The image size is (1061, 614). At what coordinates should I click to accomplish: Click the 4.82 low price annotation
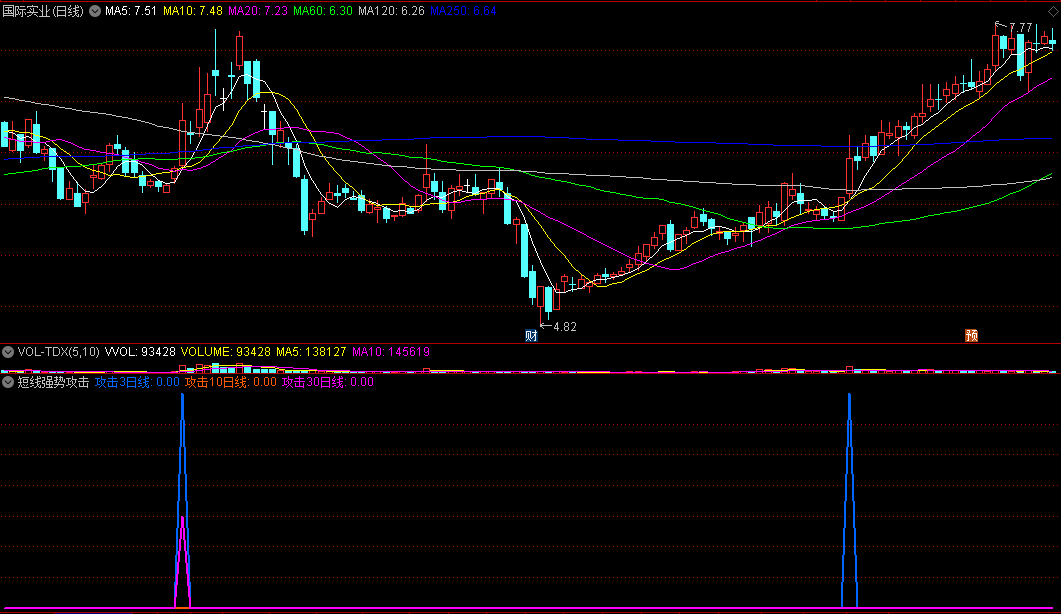tap(565, 327)
